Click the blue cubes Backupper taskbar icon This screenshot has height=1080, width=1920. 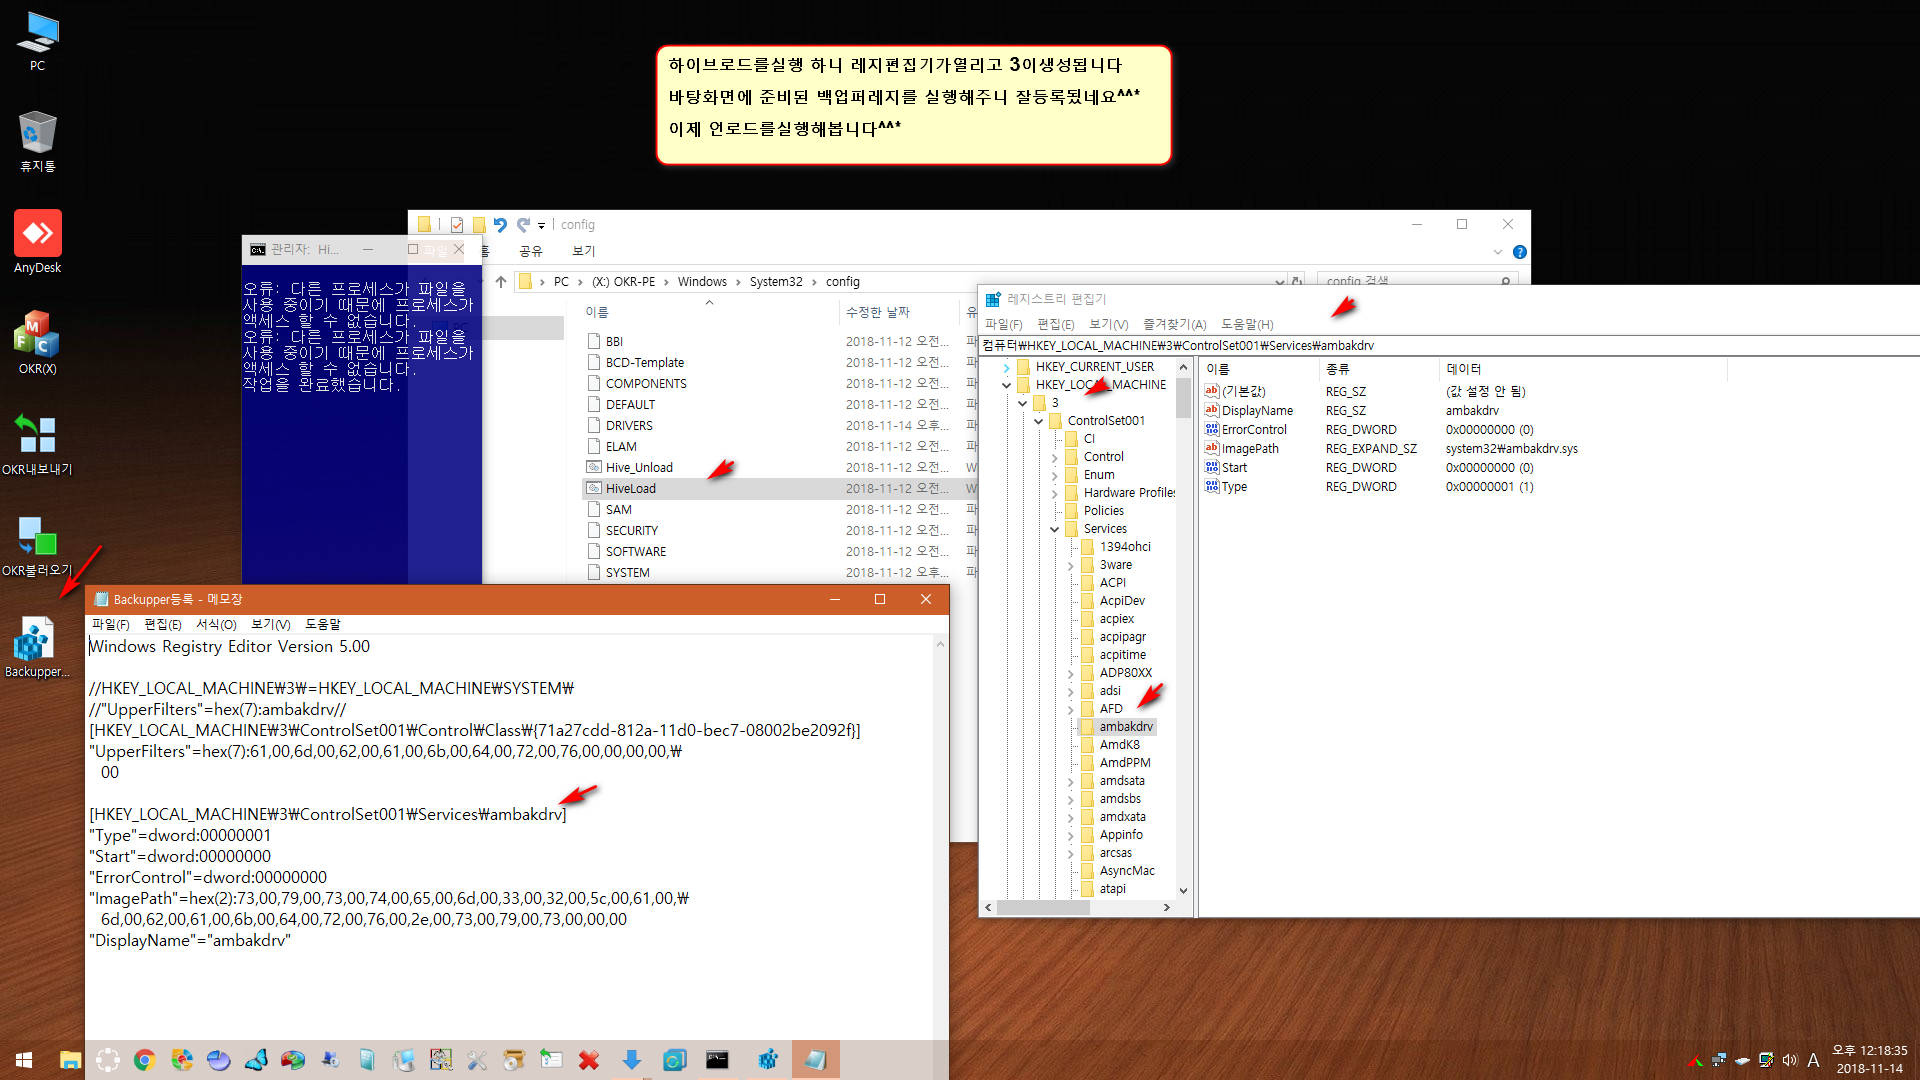[x=768, y=1060]
